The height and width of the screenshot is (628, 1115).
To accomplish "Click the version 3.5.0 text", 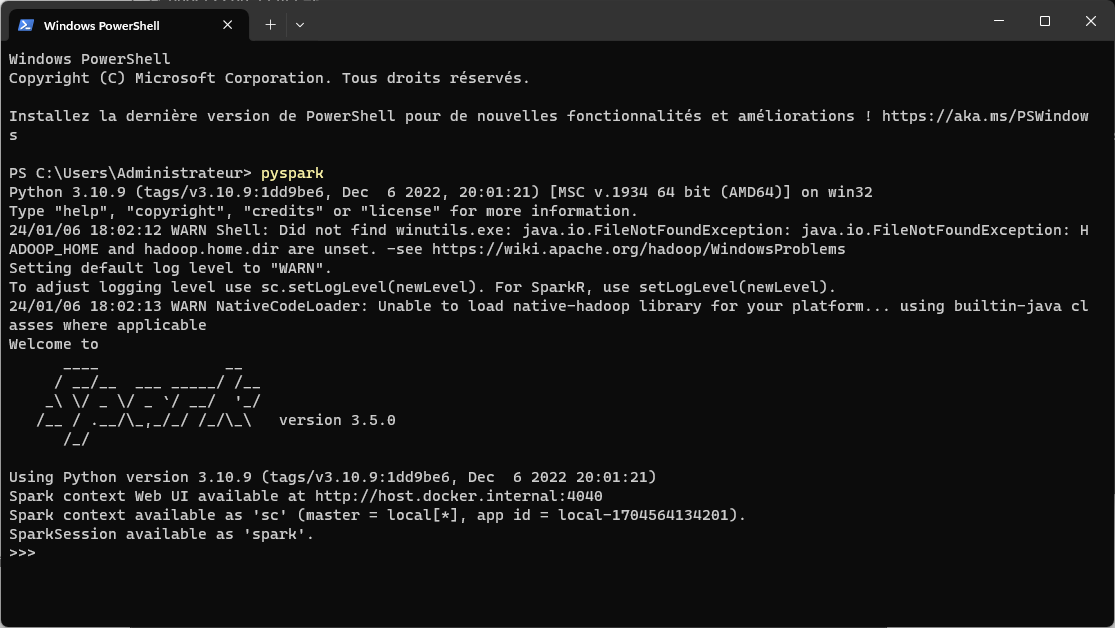I will tap(337, 420).
